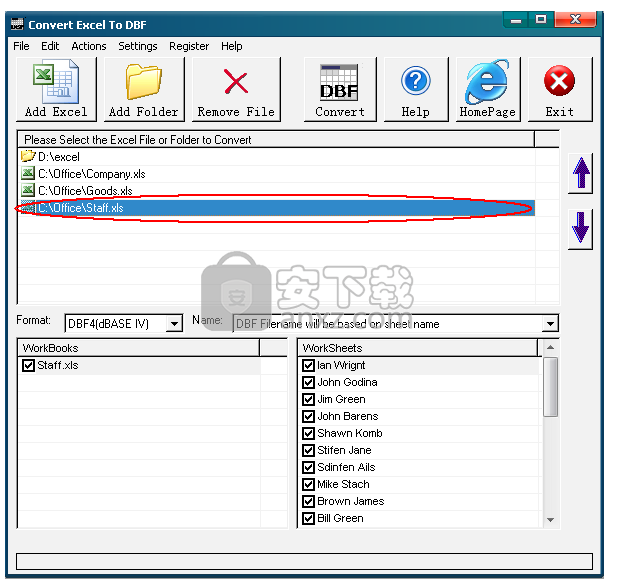618x586 pixels.
Task: Click the WorkSheets scrollbar up arrow
Action: (x=551, y=347)
